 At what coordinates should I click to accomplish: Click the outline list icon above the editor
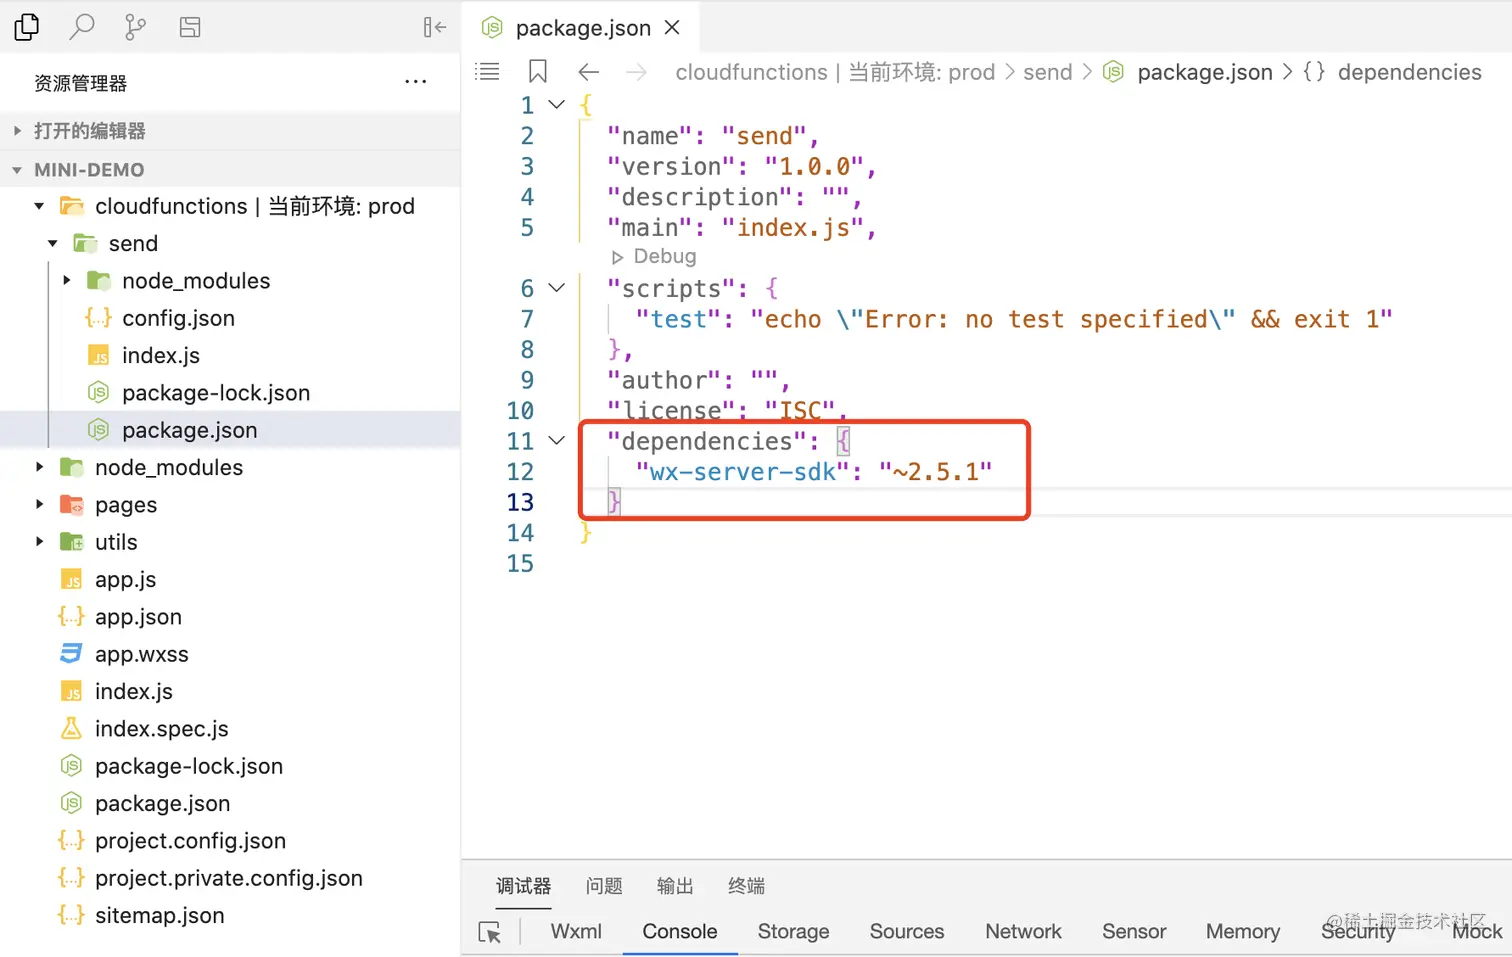487,71
